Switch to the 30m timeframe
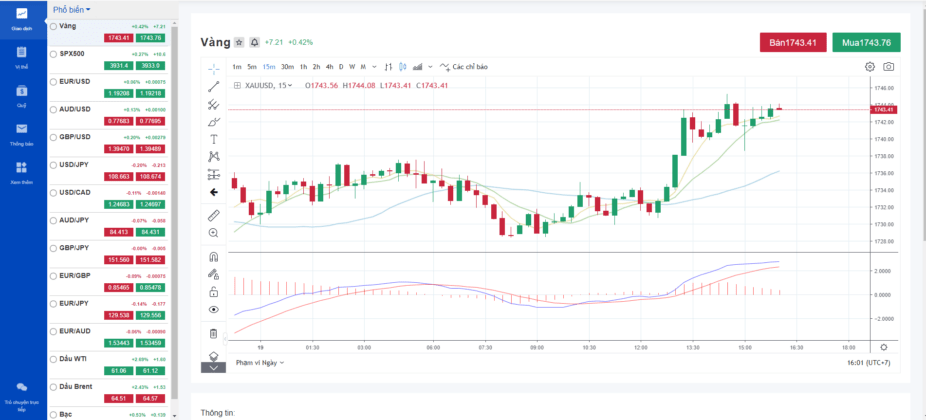 point(288,67)
